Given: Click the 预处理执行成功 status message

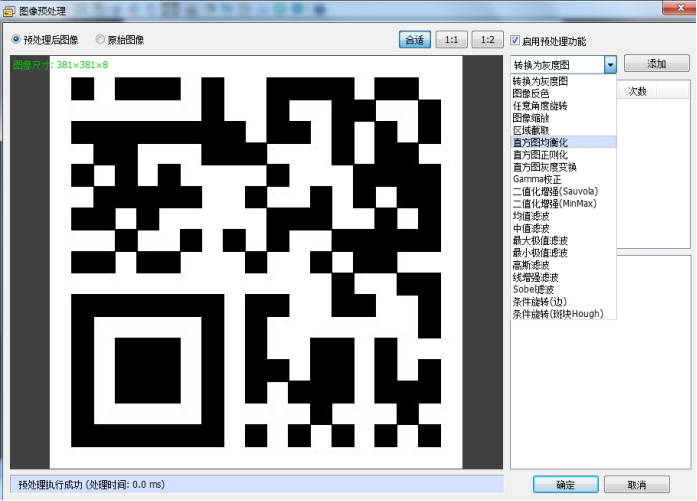Looking at the screenshot, I should pos(92,484).
